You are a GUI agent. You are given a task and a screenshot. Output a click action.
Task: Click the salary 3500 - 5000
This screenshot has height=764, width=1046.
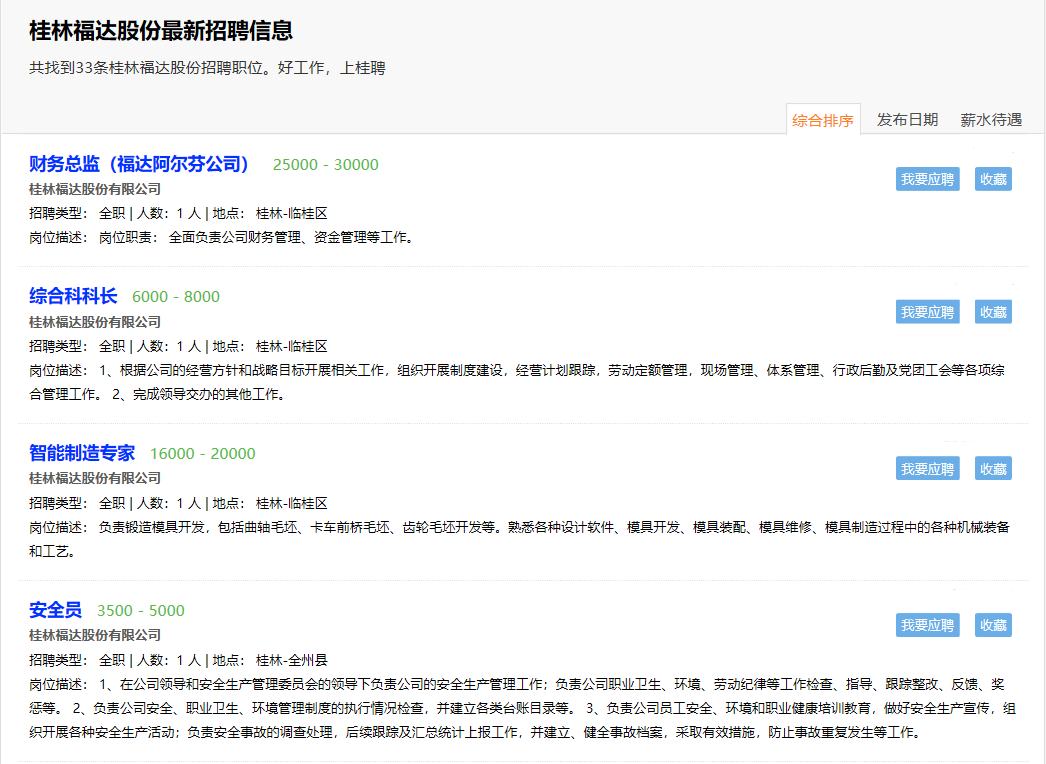pyautogui.click(x=141, y=611)
